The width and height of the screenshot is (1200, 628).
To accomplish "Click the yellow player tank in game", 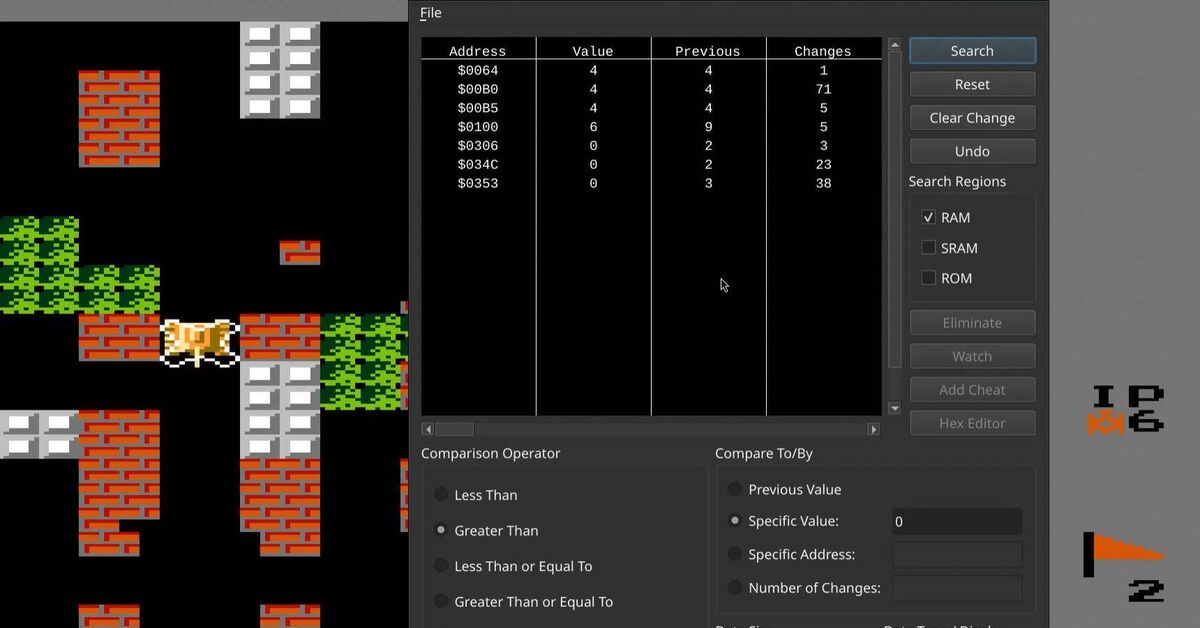I will coord(199,342).
